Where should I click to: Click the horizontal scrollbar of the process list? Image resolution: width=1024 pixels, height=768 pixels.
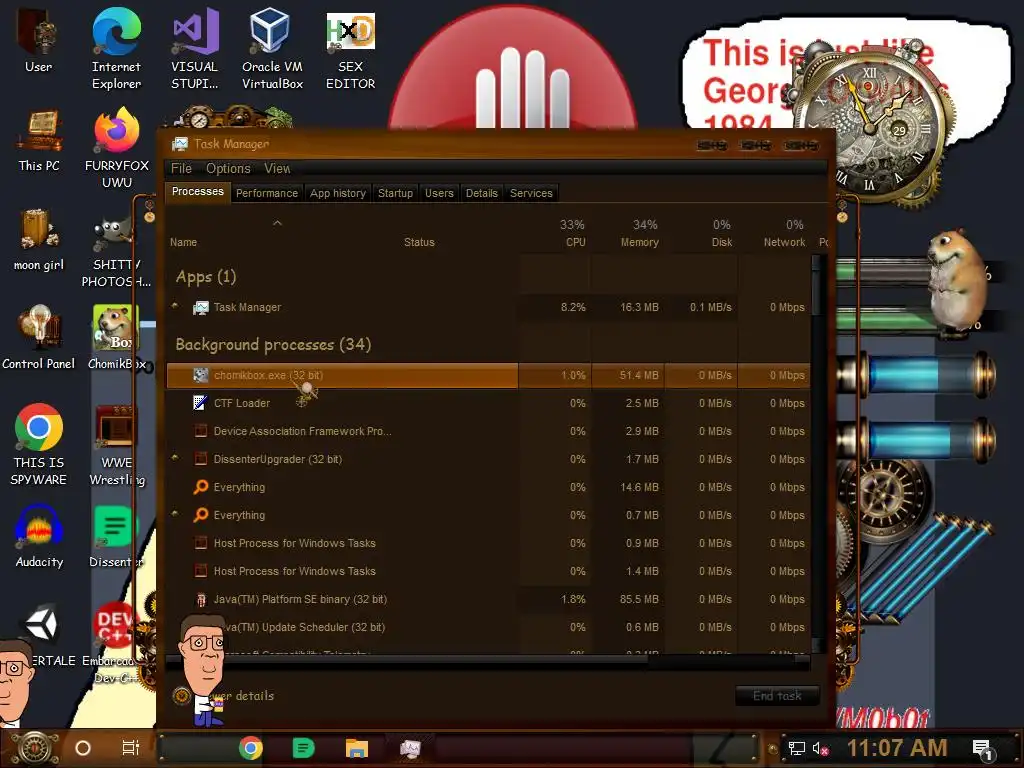click(407, 660)
